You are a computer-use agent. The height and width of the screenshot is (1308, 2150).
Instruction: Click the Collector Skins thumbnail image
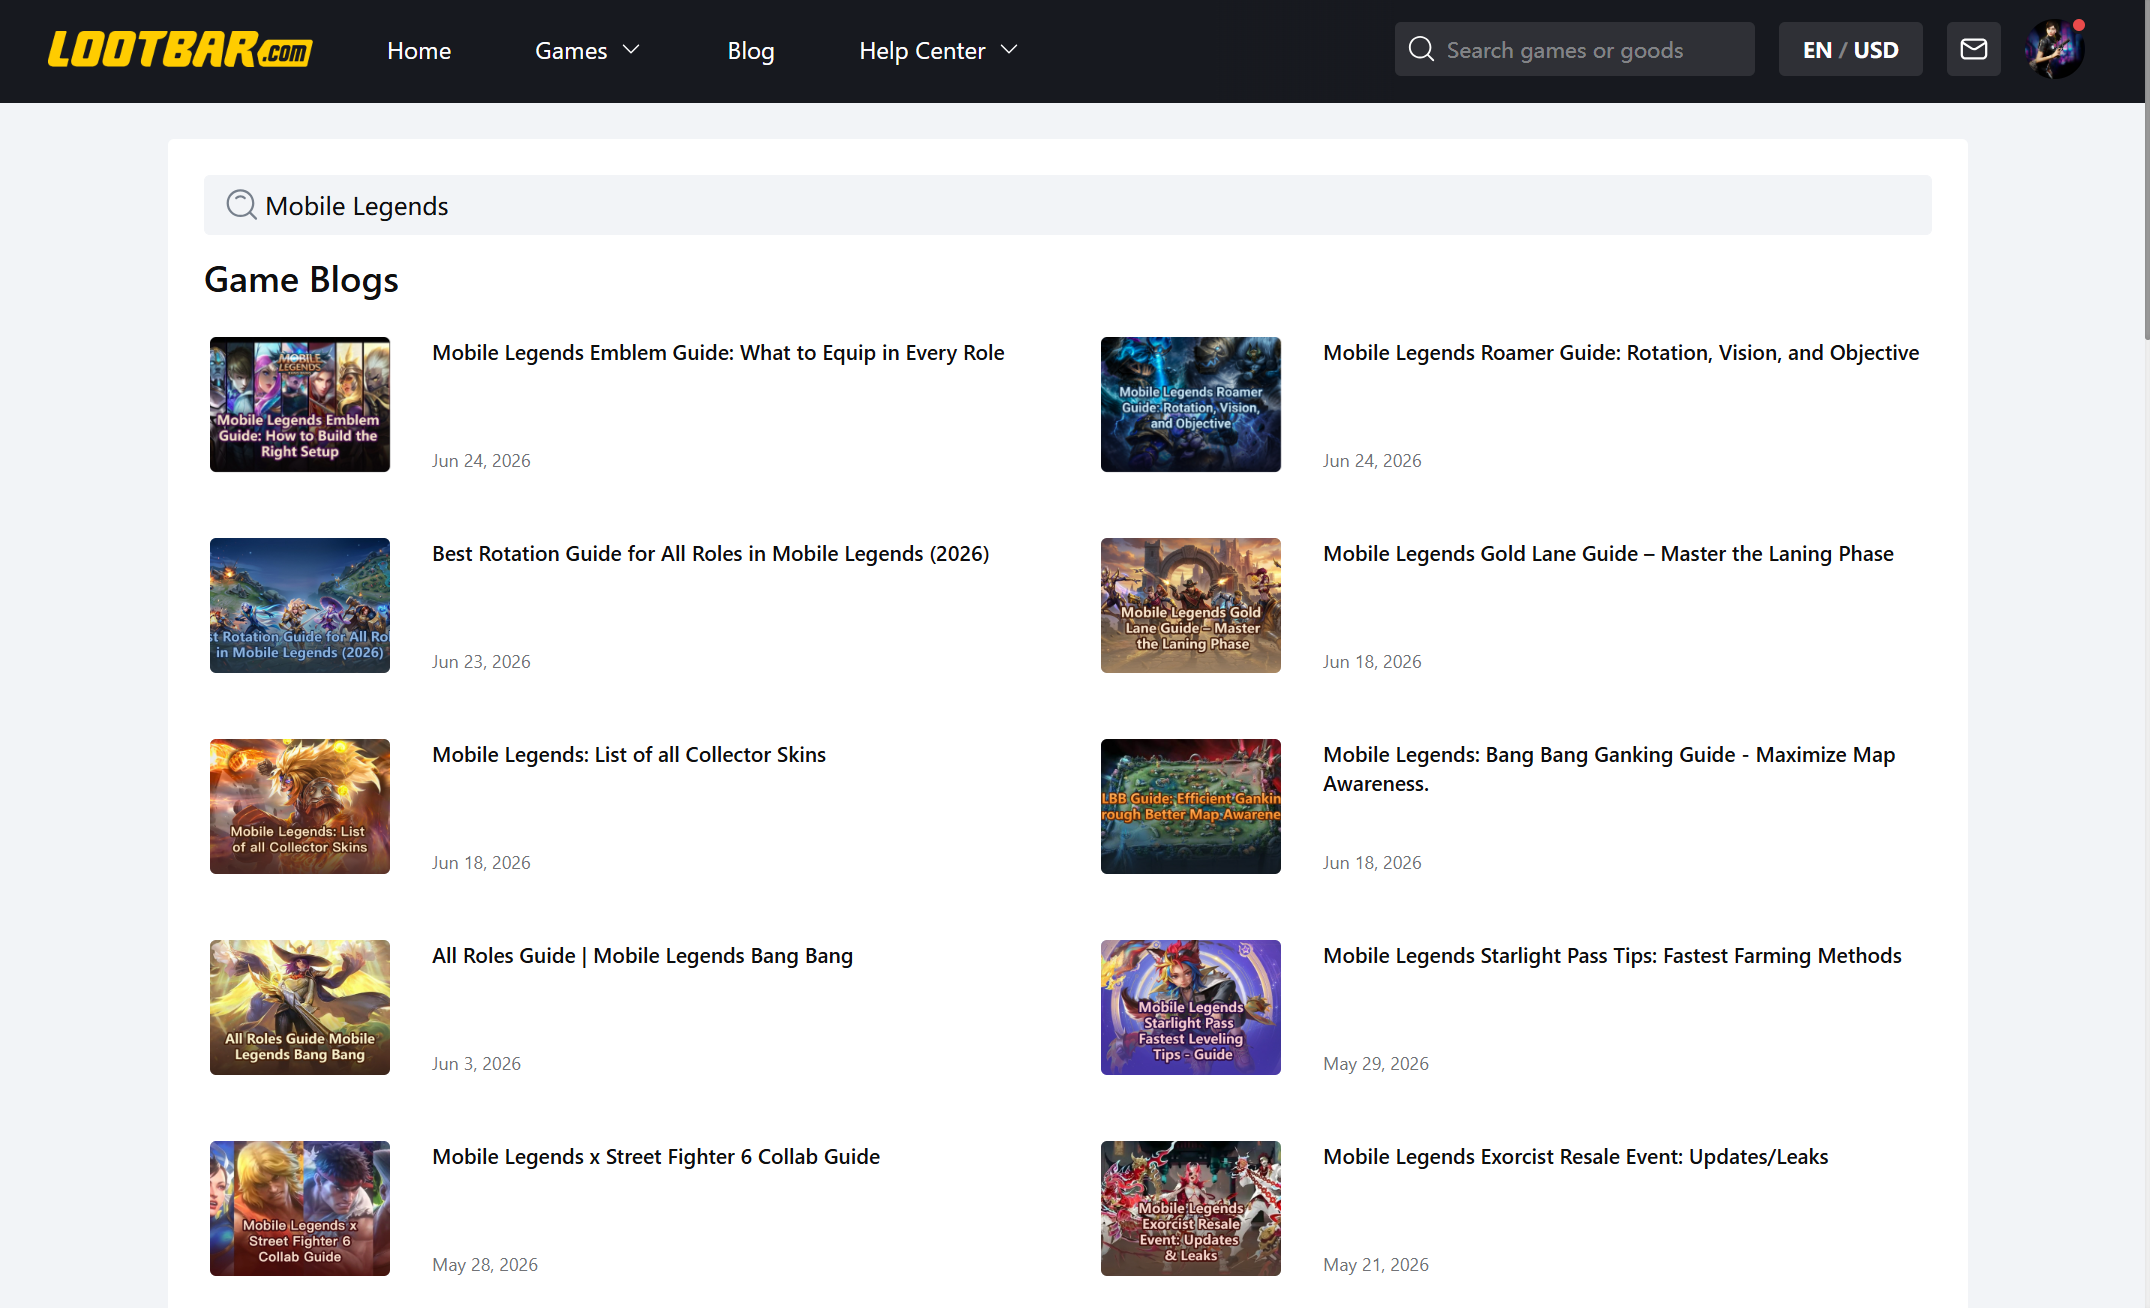click(300, 806)
